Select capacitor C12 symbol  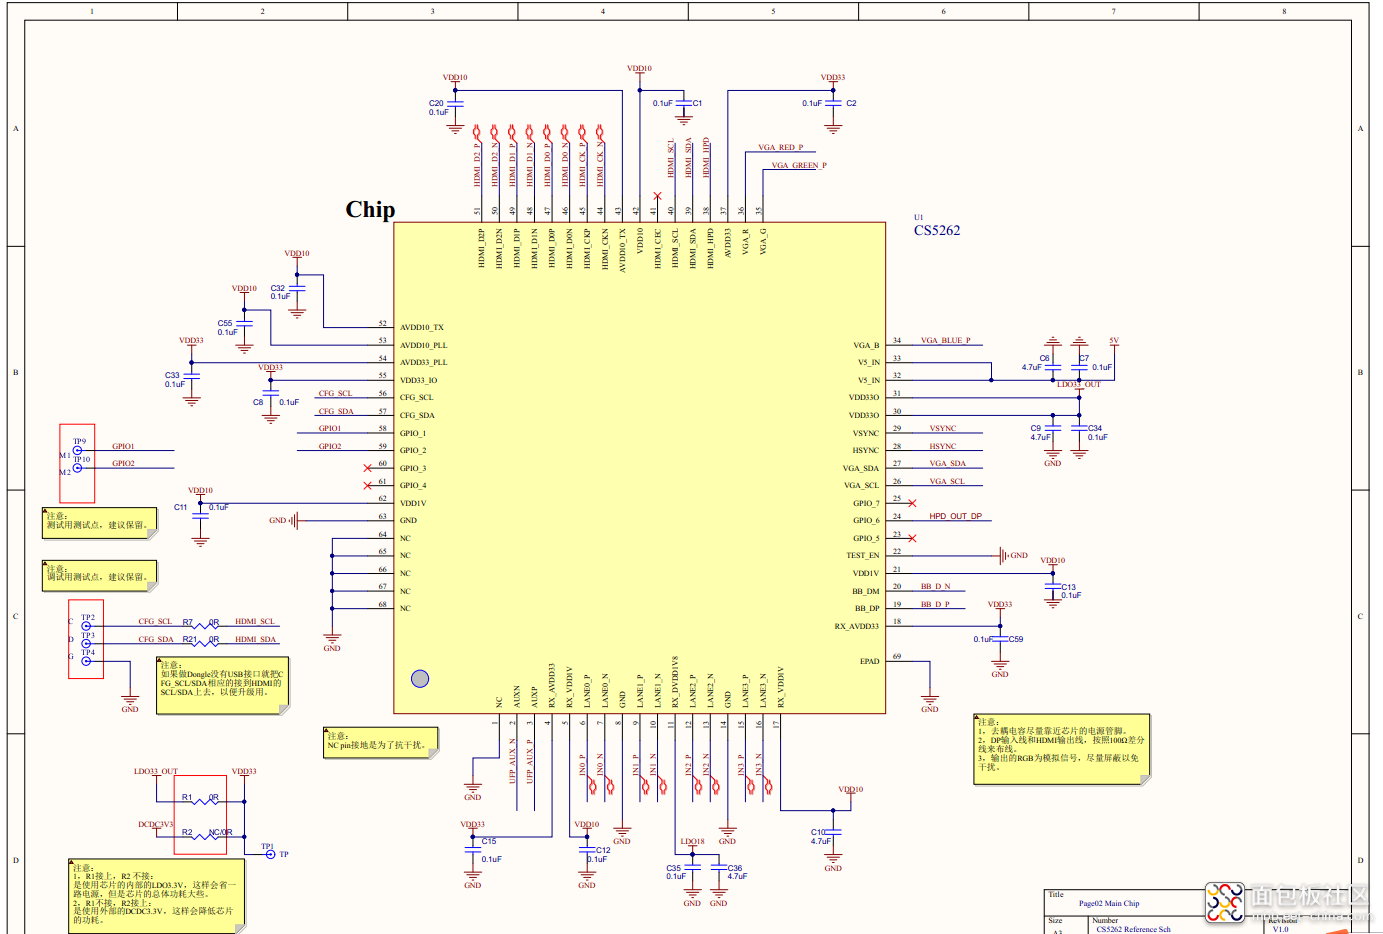587,850
